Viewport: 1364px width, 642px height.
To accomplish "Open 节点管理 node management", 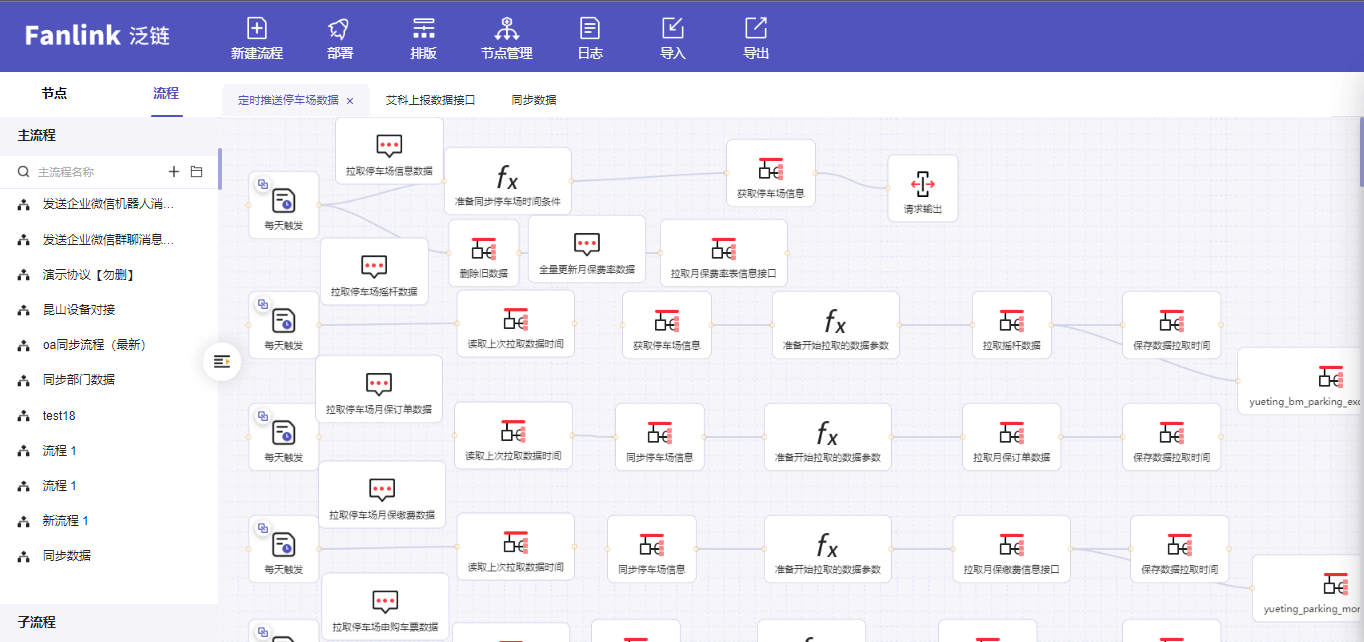I will [506, 30].
